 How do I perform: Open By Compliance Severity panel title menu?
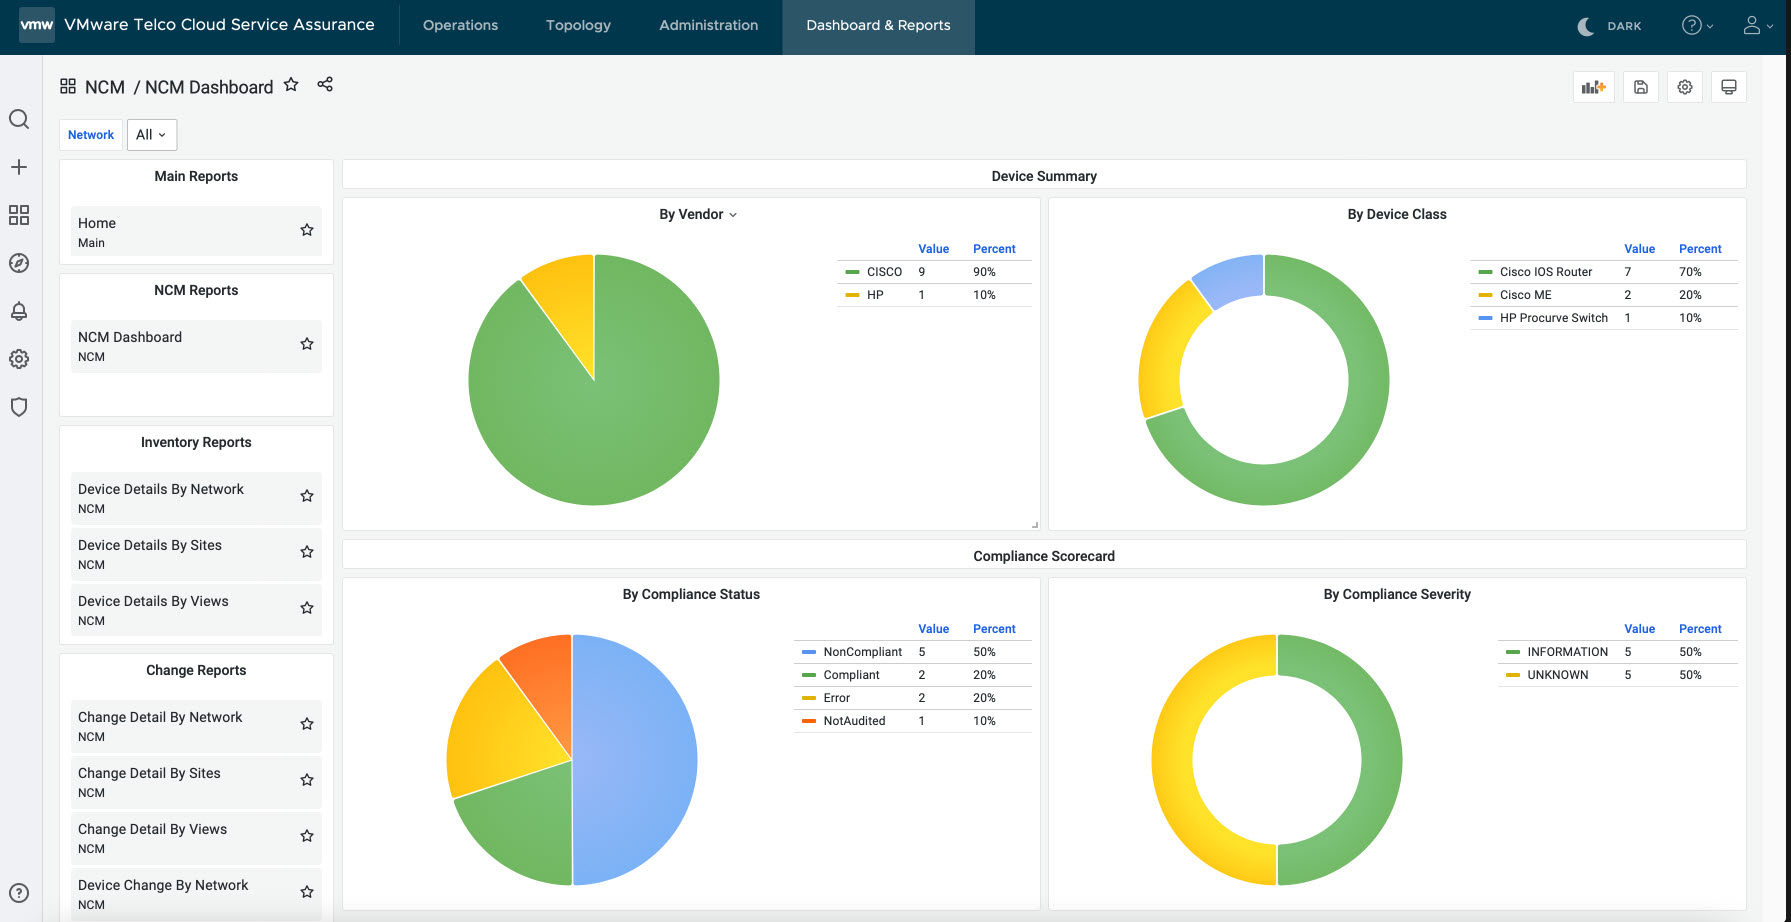(x=1397, y=594)
